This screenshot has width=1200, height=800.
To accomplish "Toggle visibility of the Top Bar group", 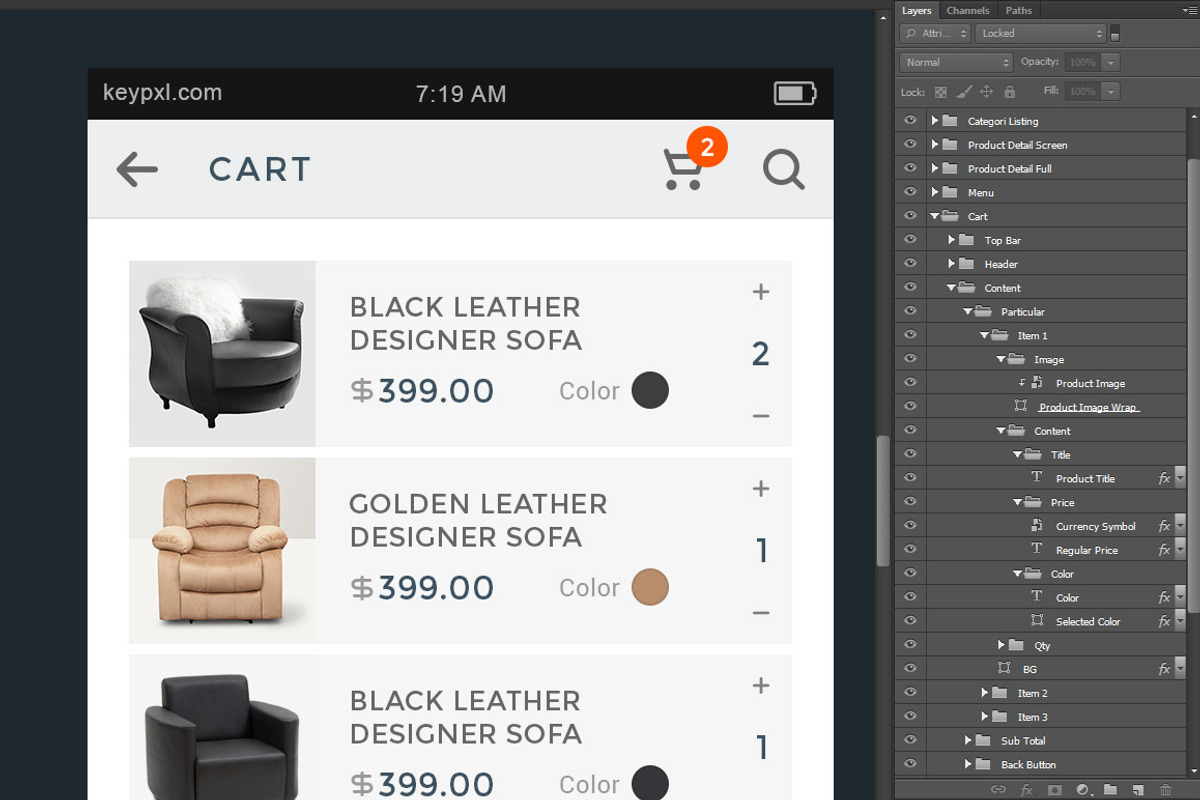I will tap(910, 240).
